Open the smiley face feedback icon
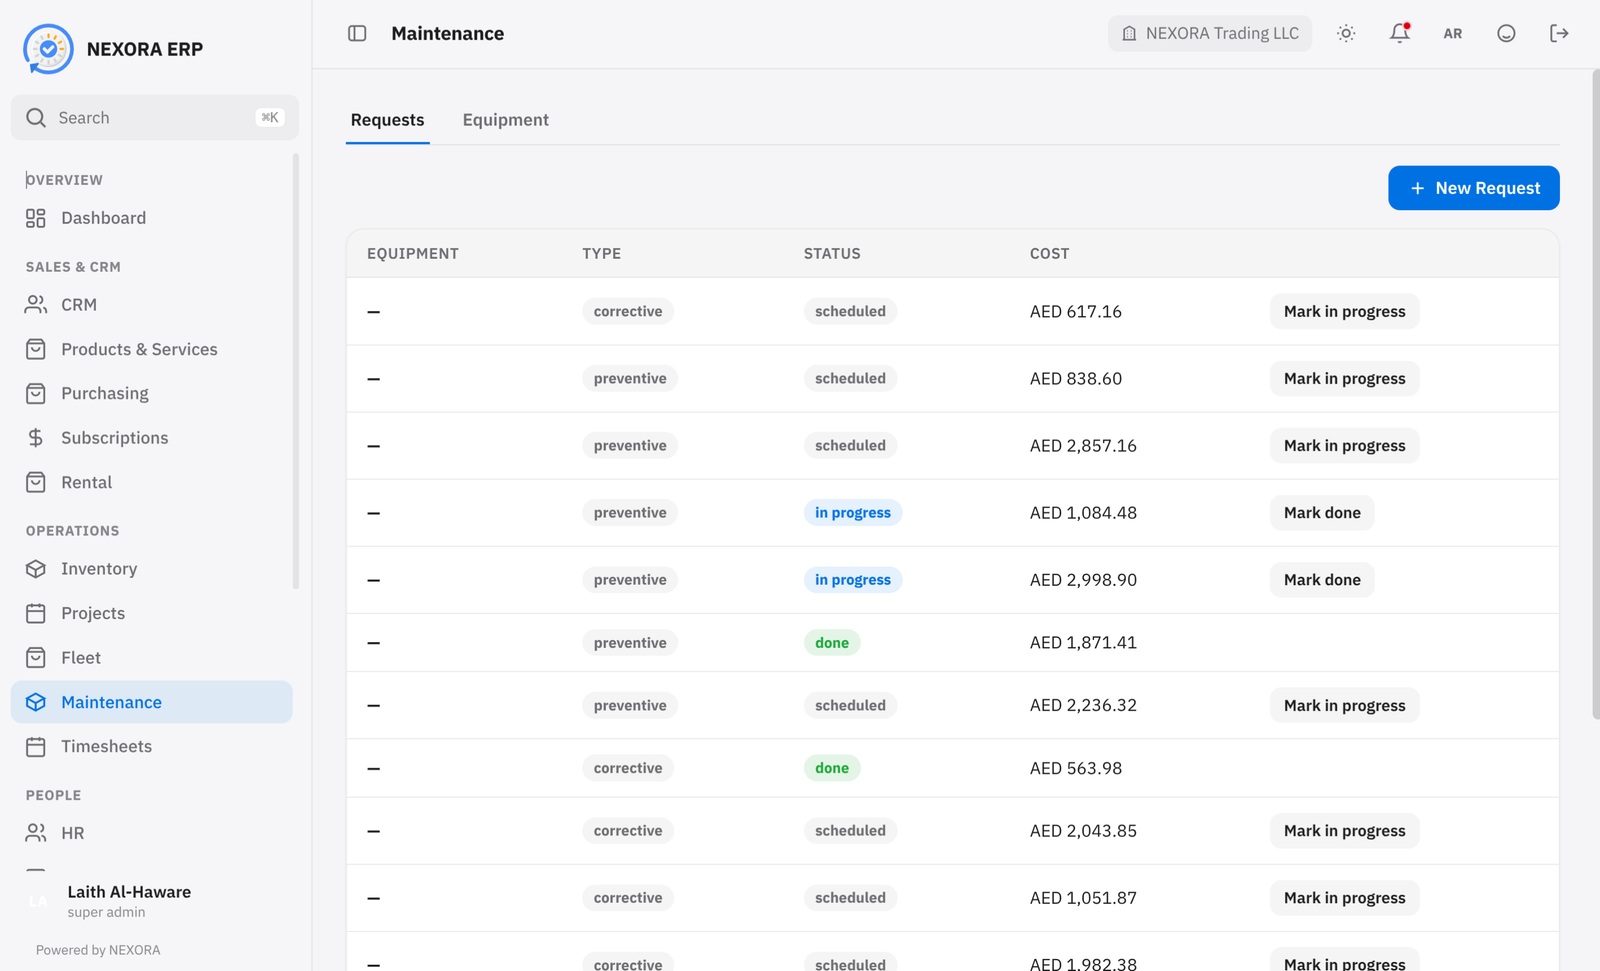This screenshot has height=971, width=1600. (1506, 33)
